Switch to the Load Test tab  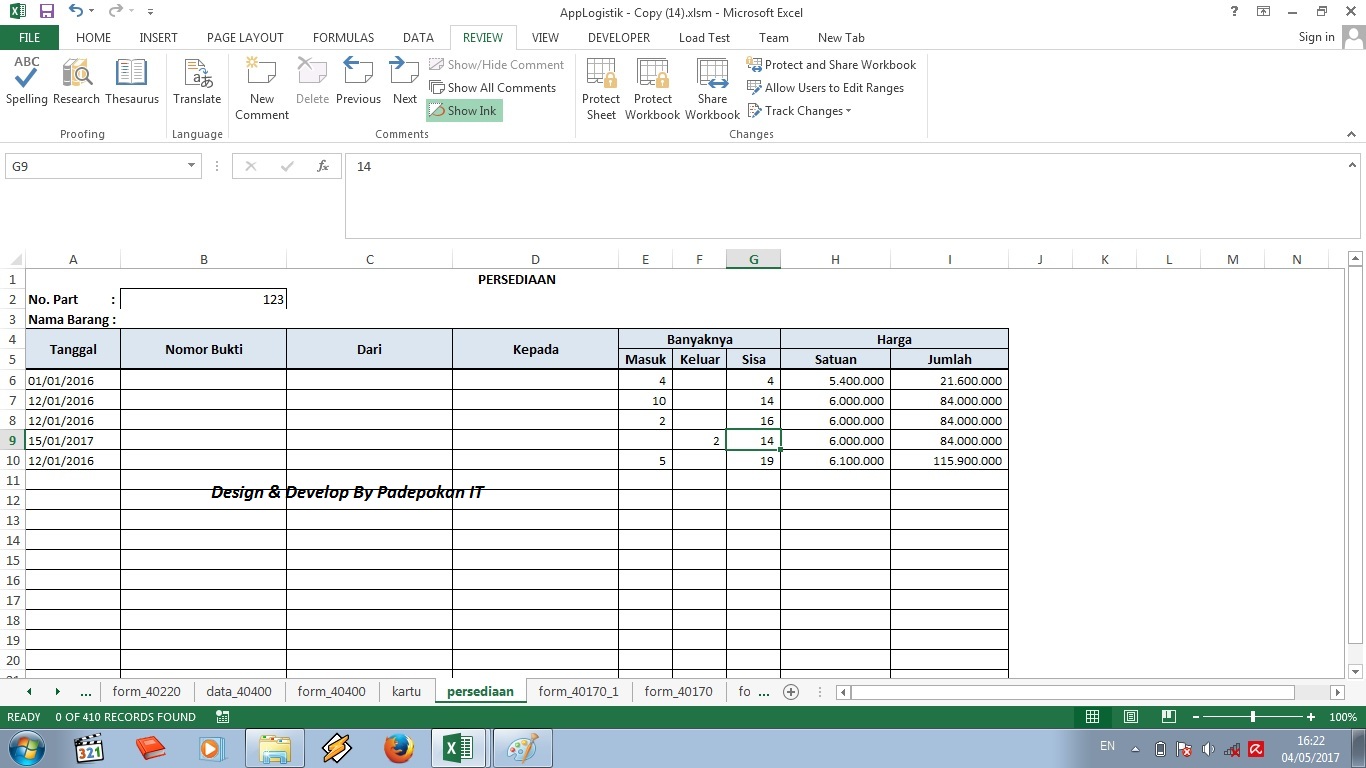pyautogui.click(x=705, y=38)
